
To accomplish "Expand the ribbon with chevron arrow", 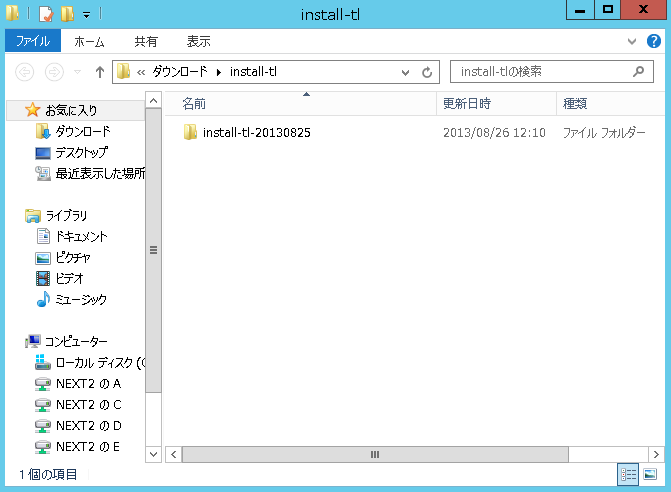I will [631, 41].
